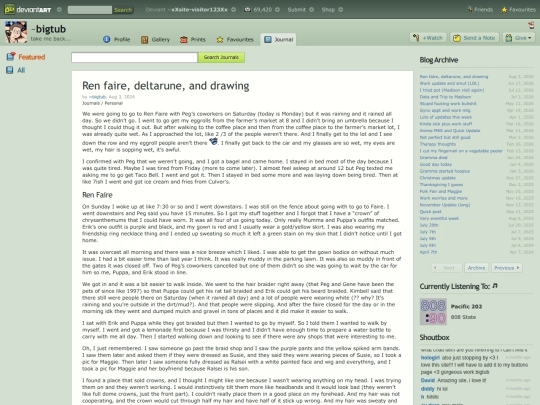Viewport: 540px width, 405px height.
Task: Open the Friends menu in the top bar
Action: point(480,10)
